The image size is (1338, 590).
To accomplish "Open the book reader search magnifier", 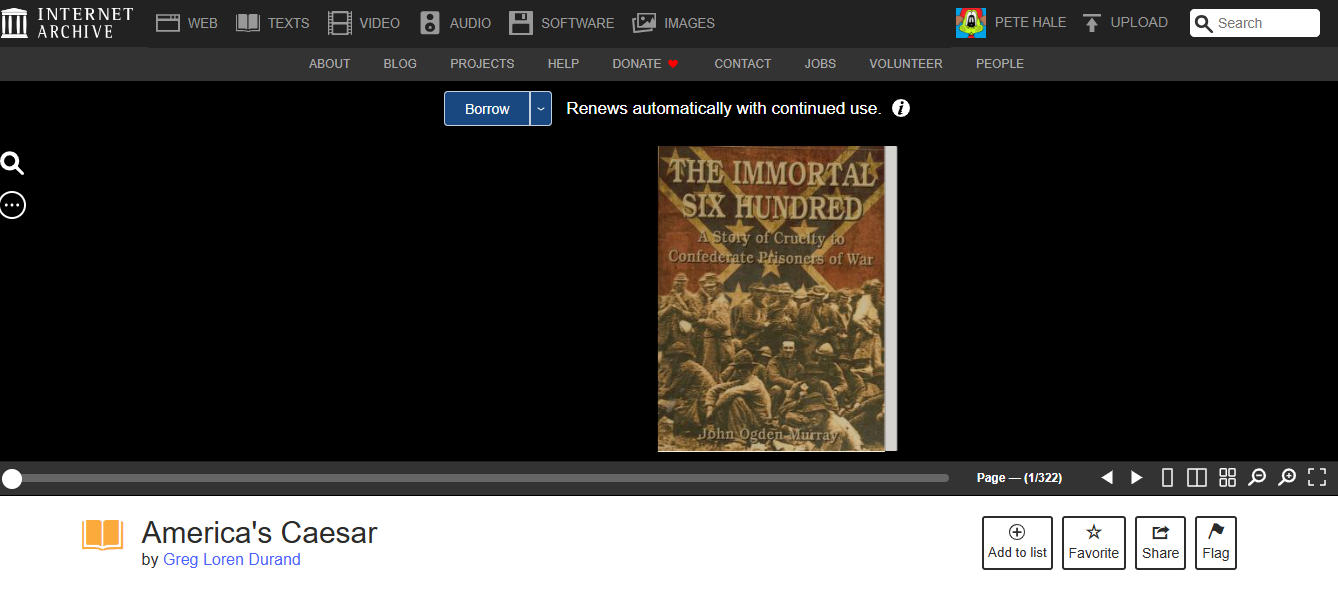I will click(x=12, y=164).
